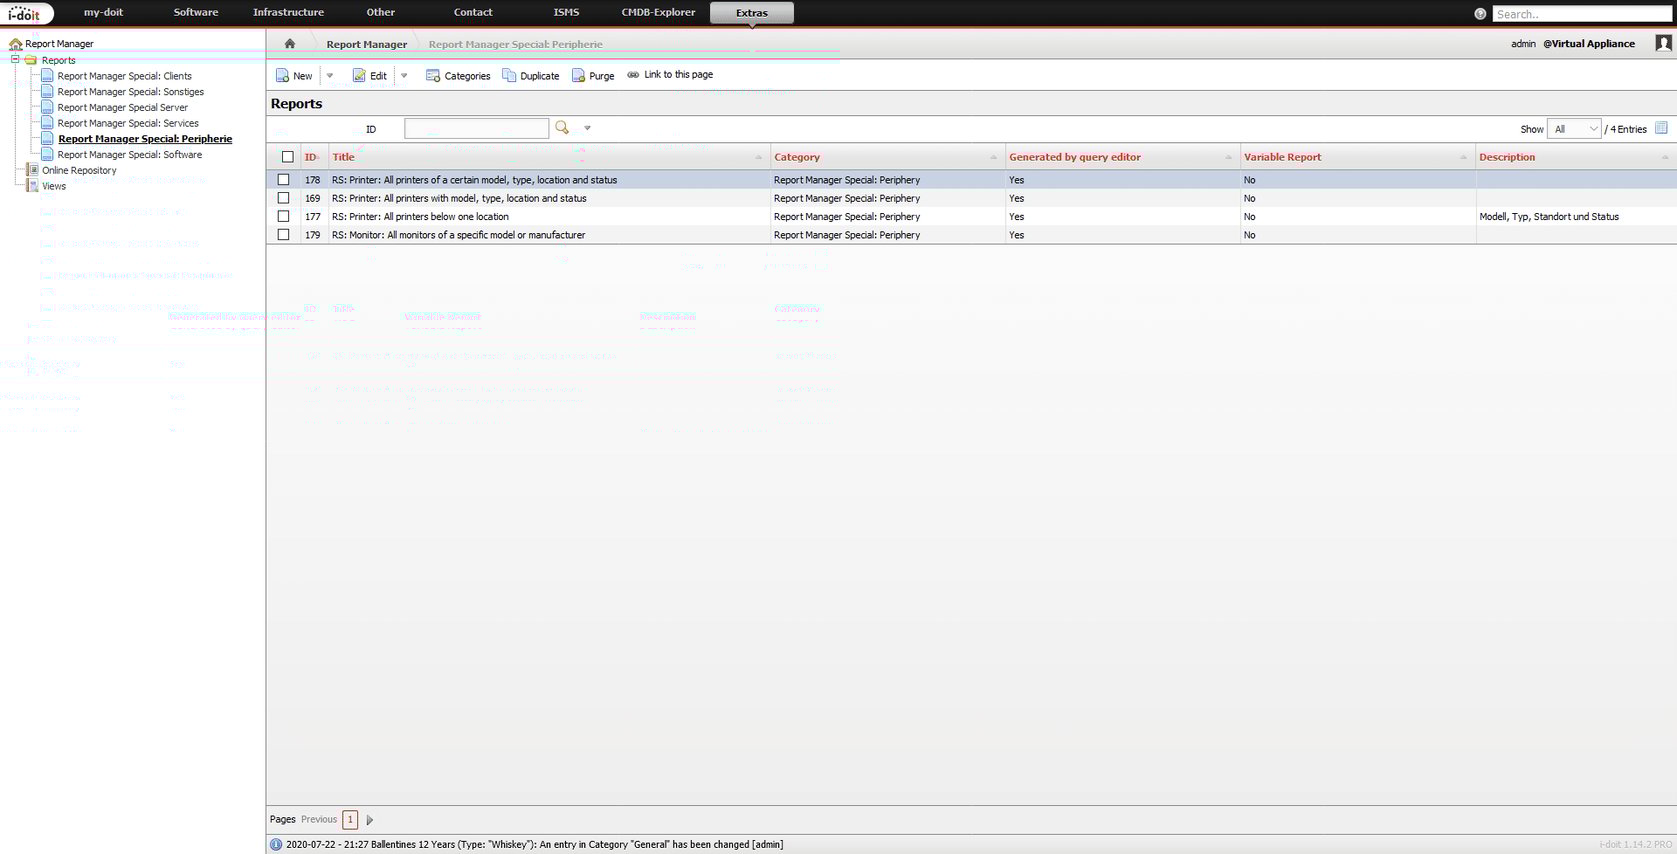Click the i-doit logo

click(x=25, y=13)
